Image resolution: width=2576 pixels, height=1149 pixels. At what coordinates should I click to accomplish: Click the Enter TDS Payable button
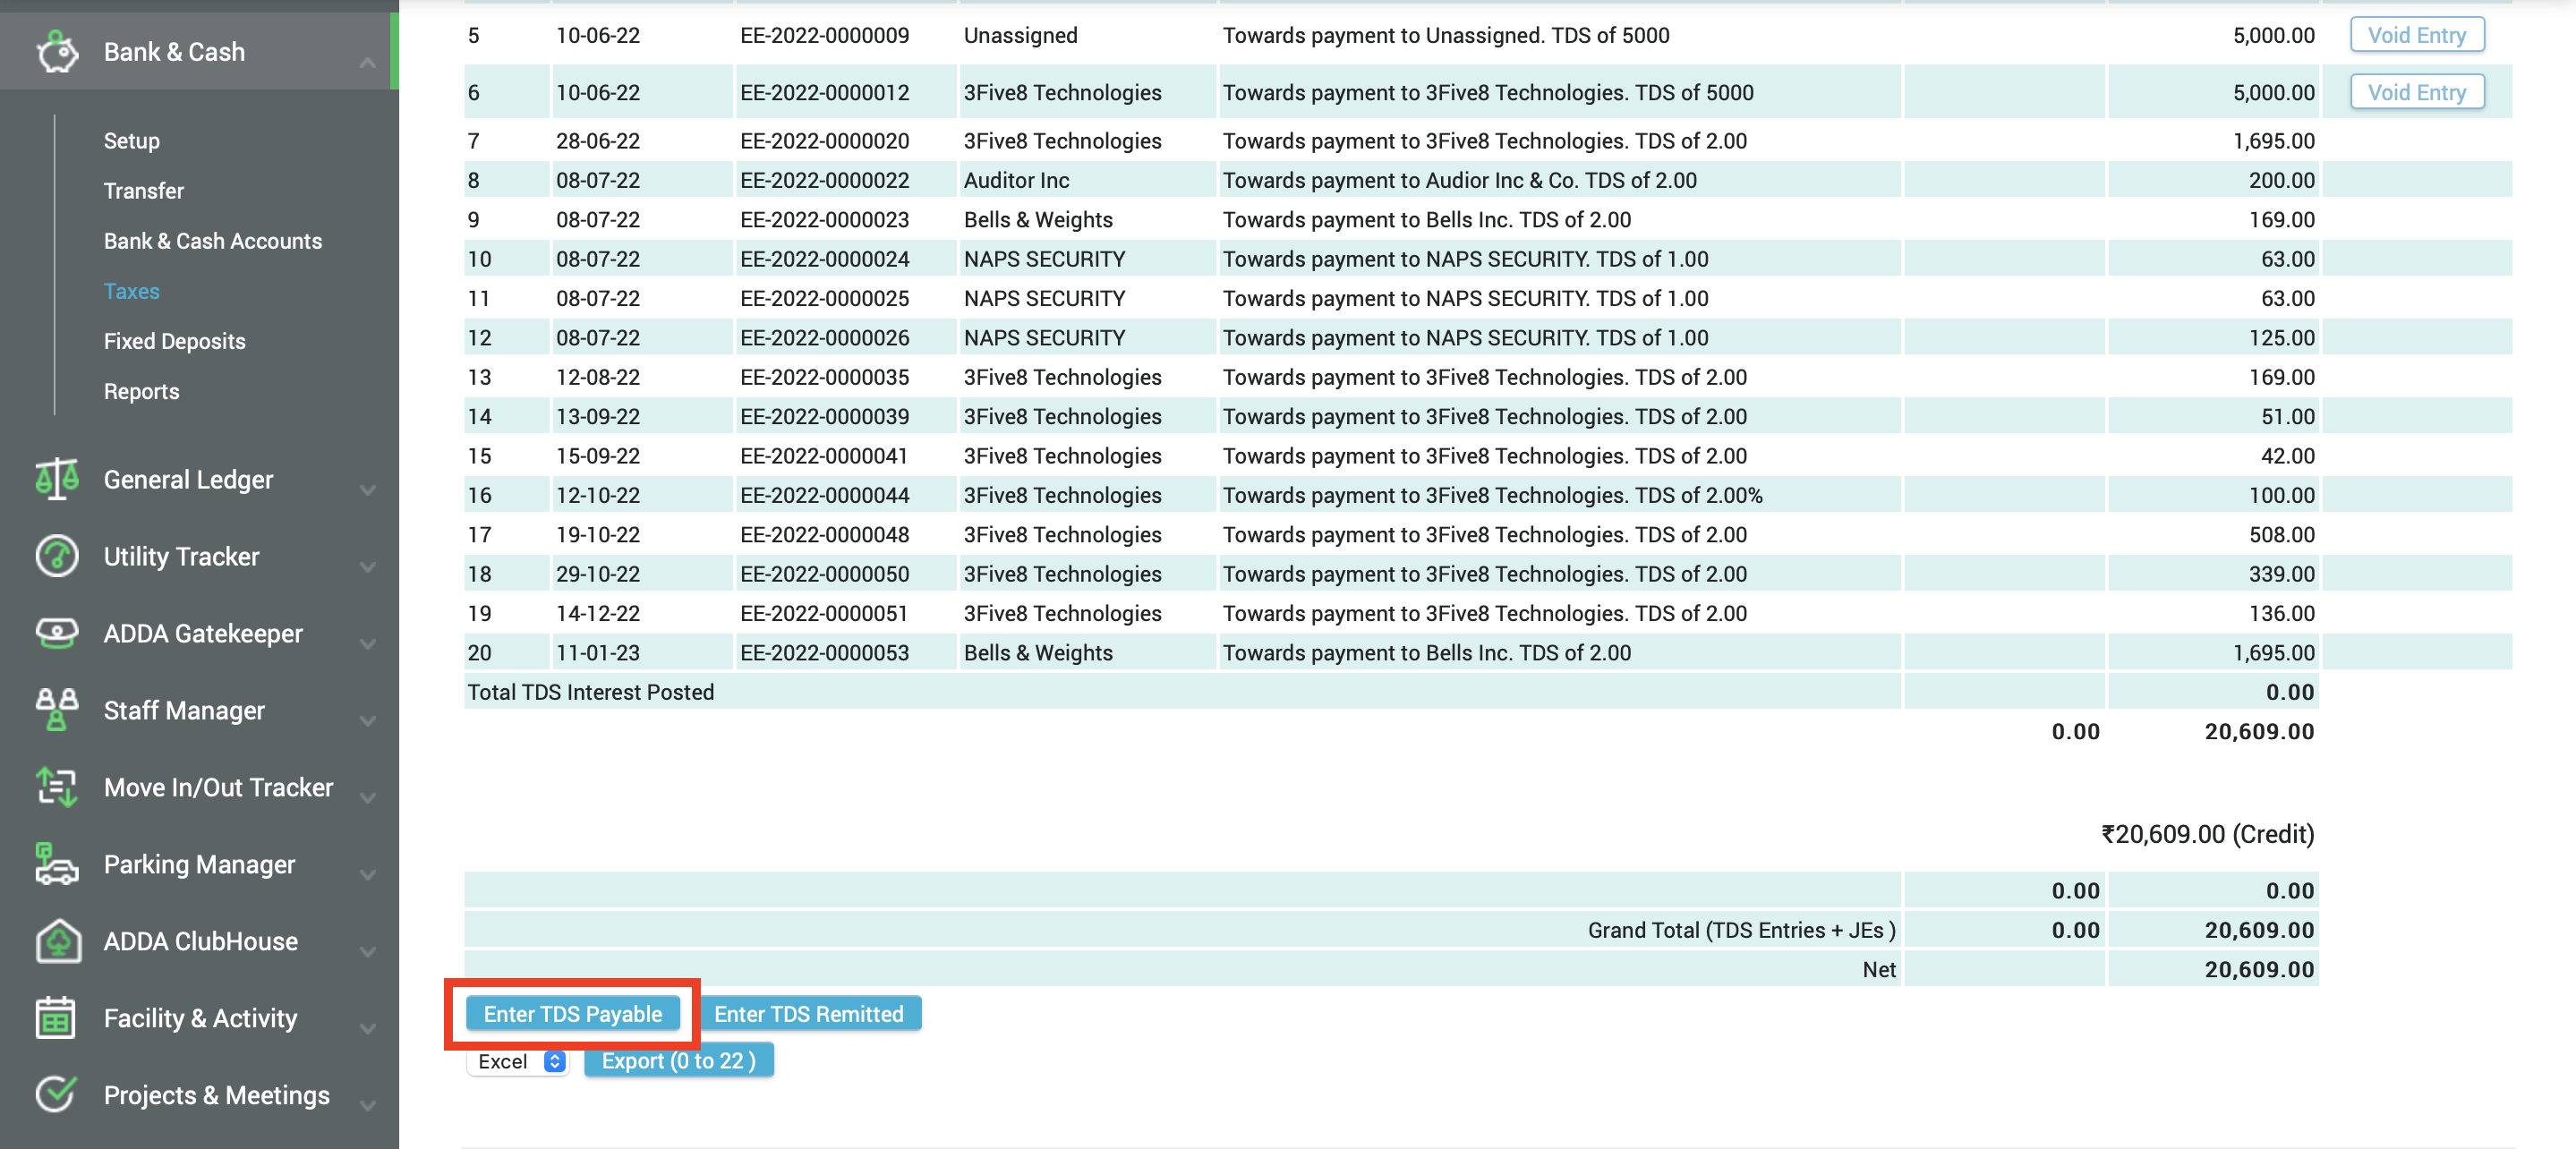pos(572,1013)
